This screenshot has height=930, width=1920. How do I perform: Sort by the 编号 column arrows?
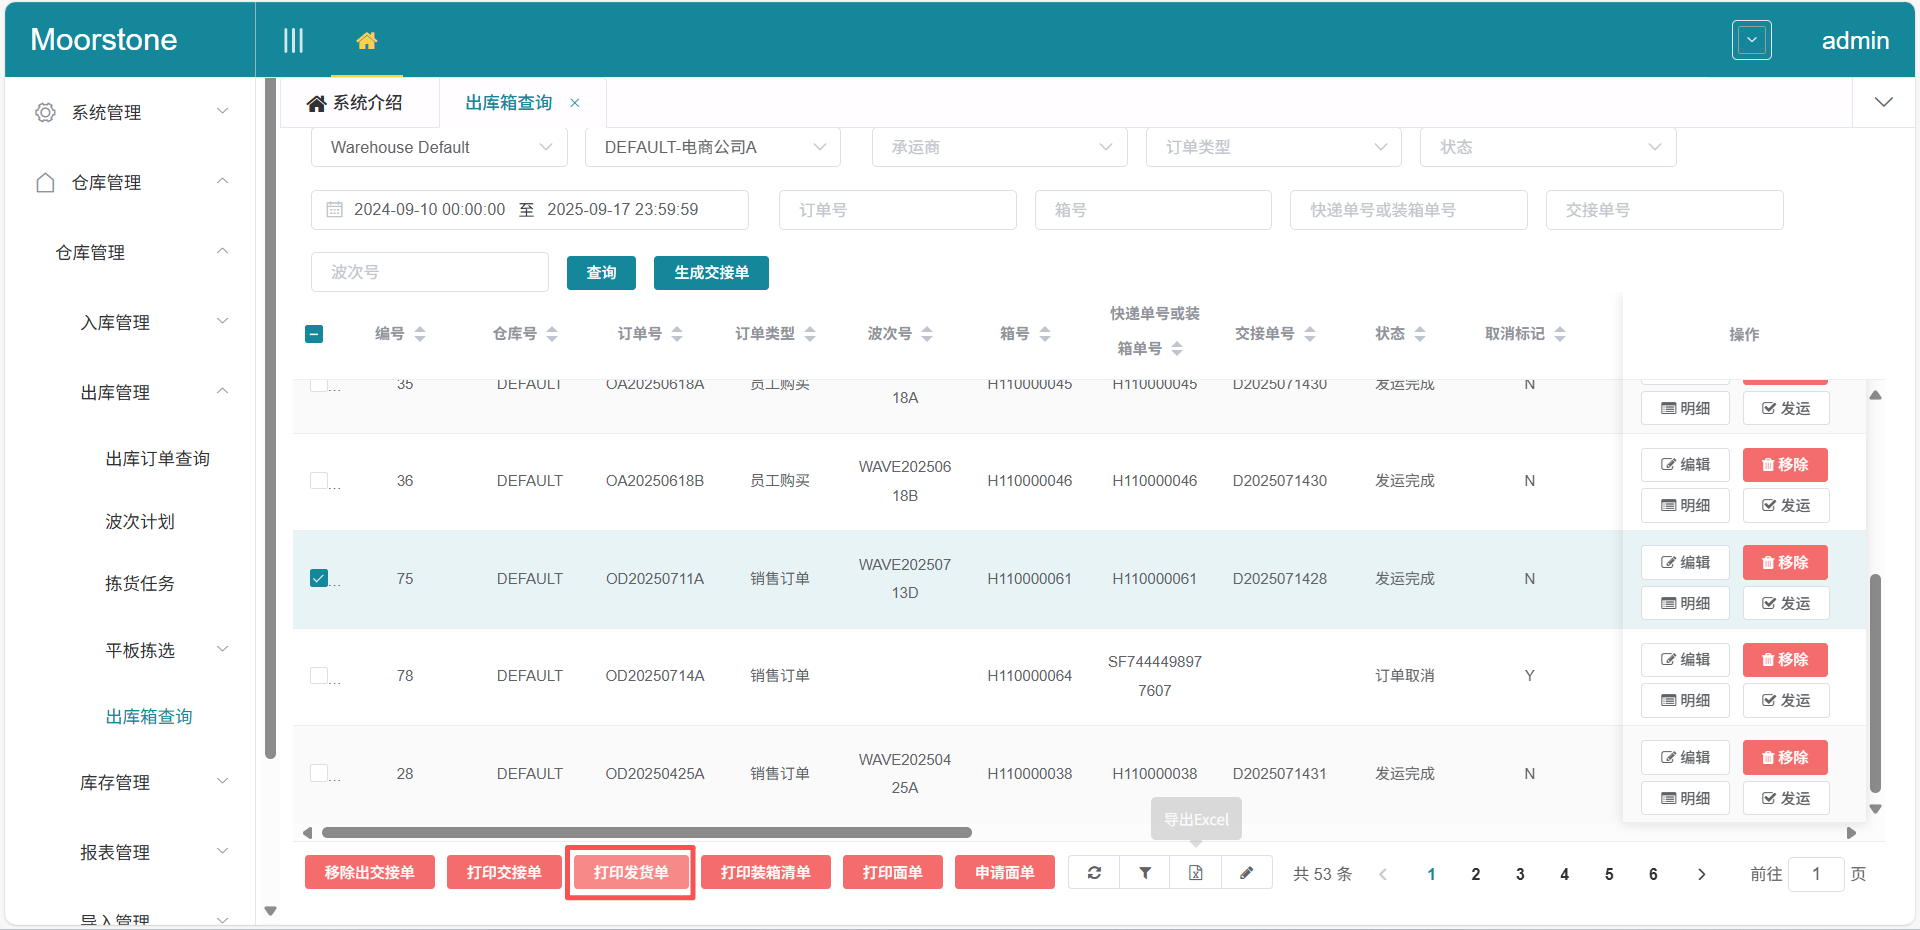(420, 334)
